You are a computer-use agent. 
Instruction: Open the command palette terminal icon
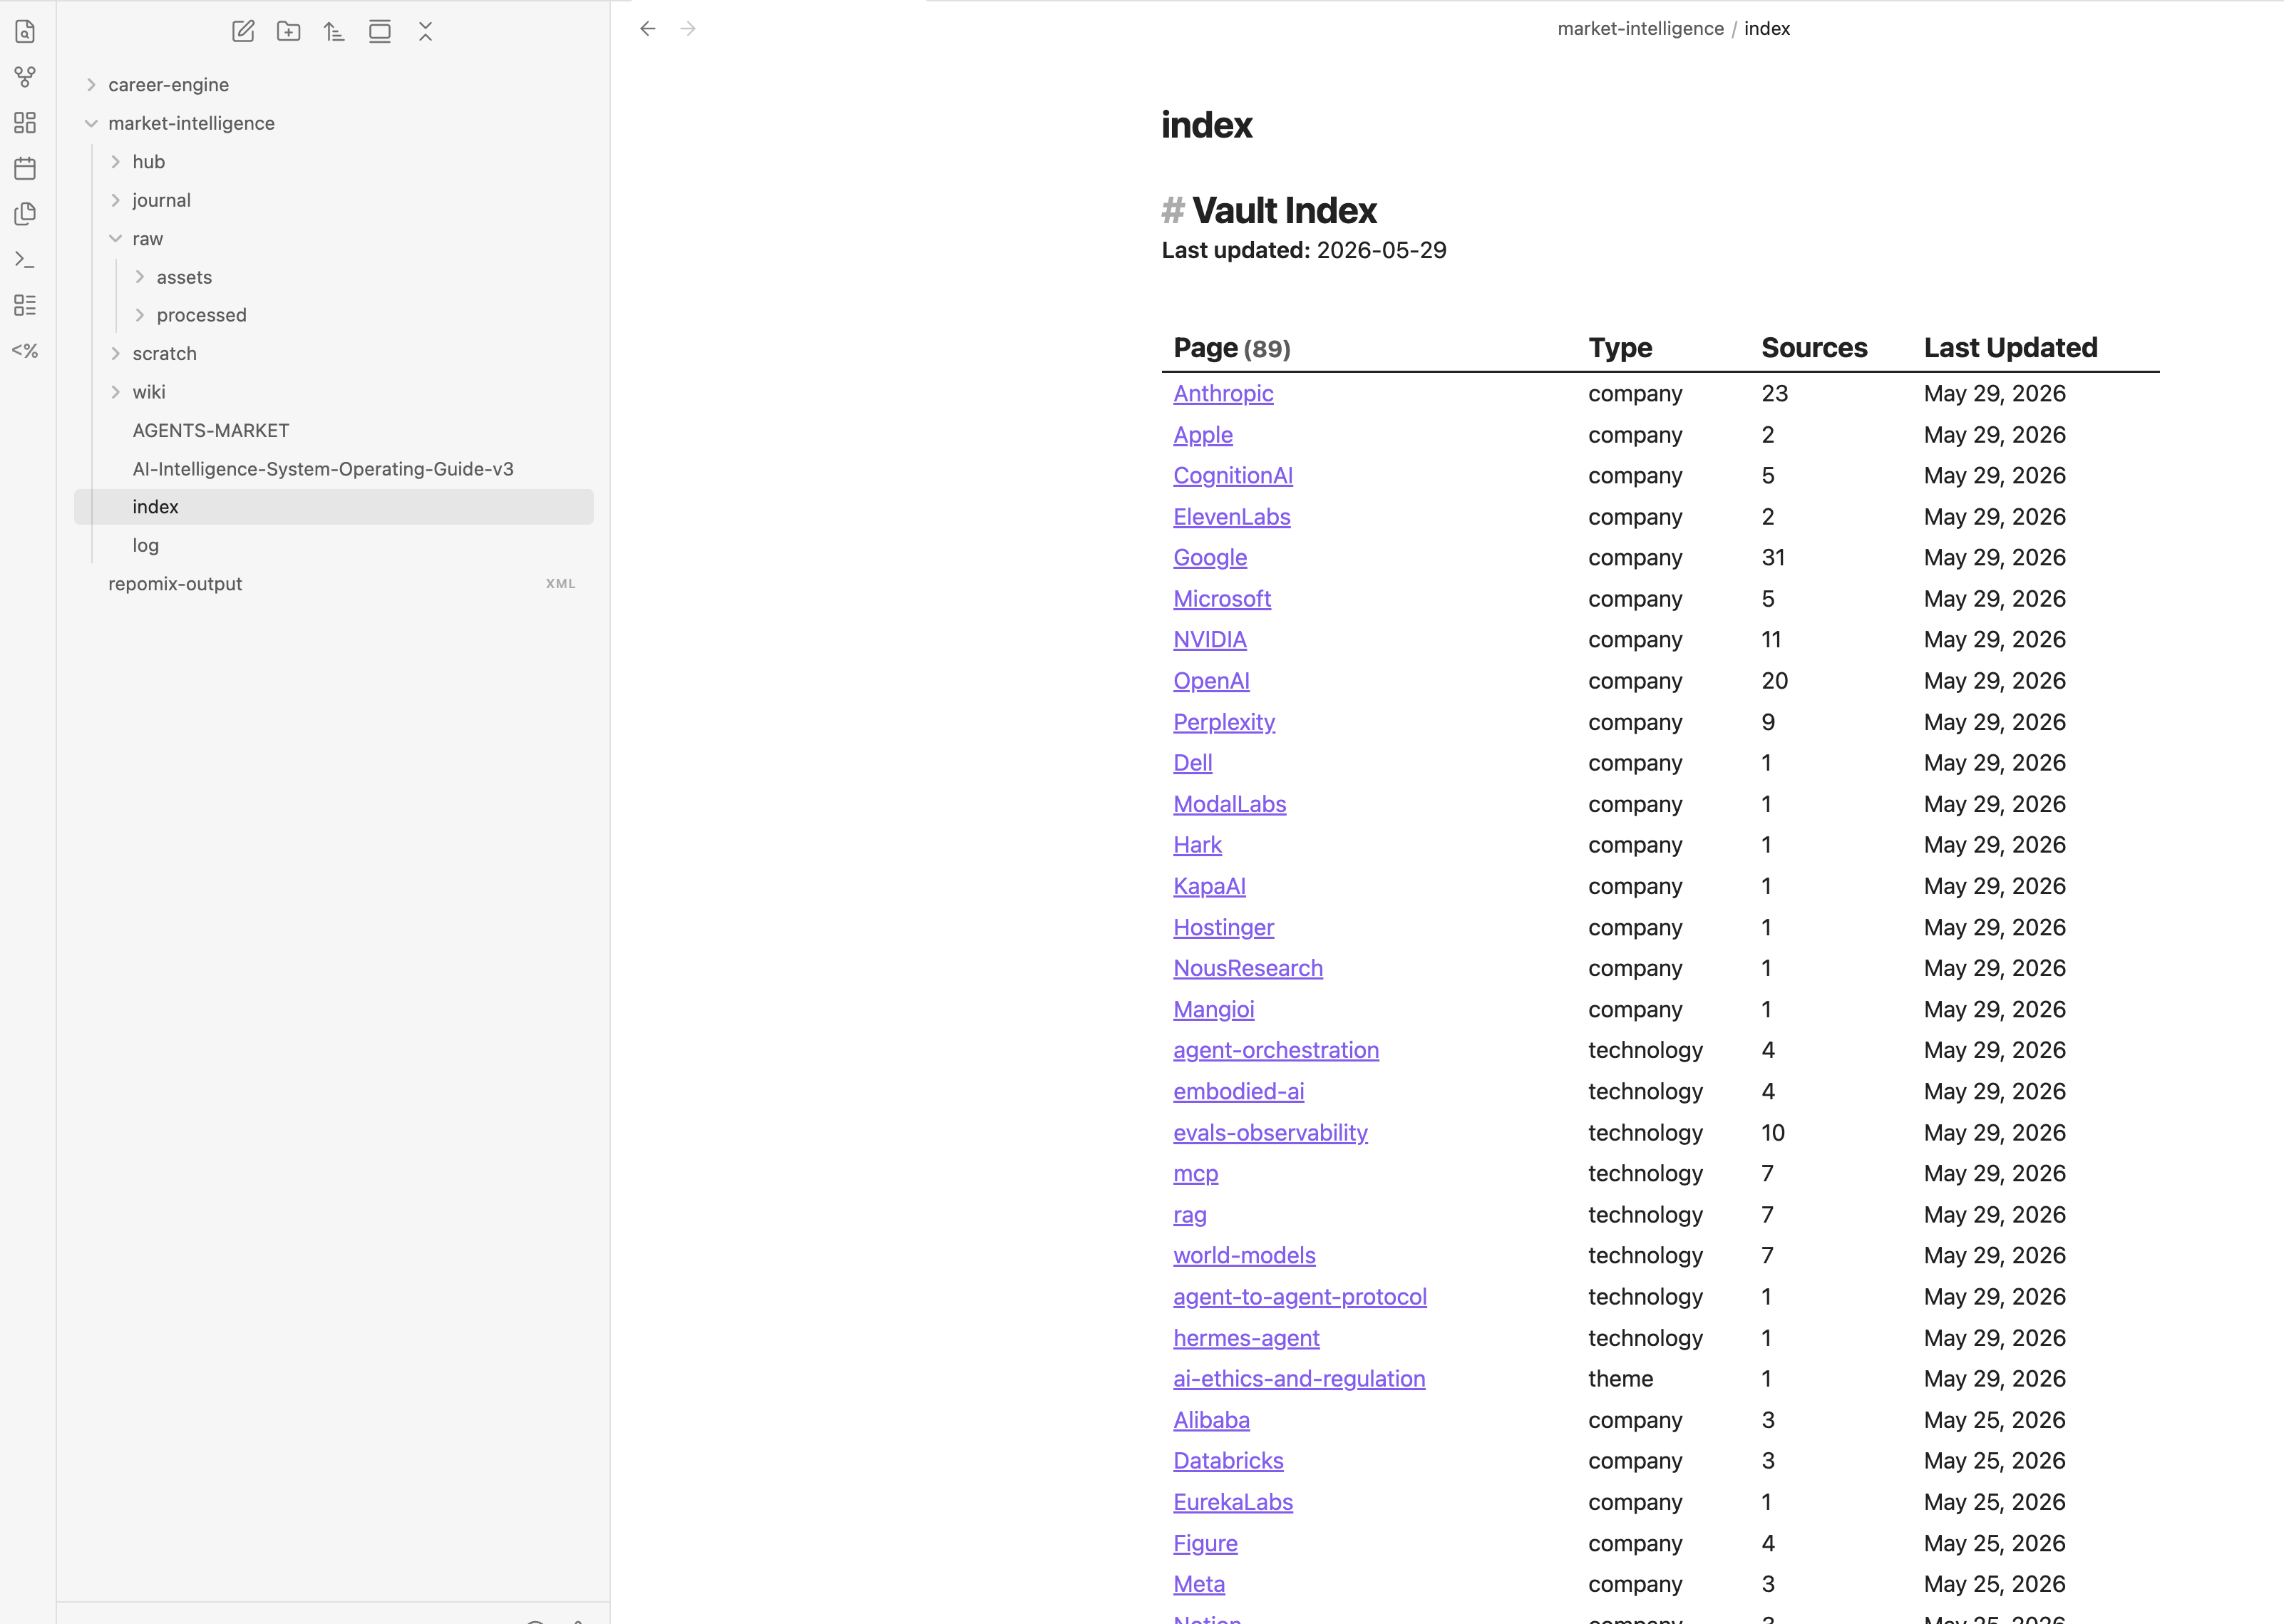pos(25,259)
